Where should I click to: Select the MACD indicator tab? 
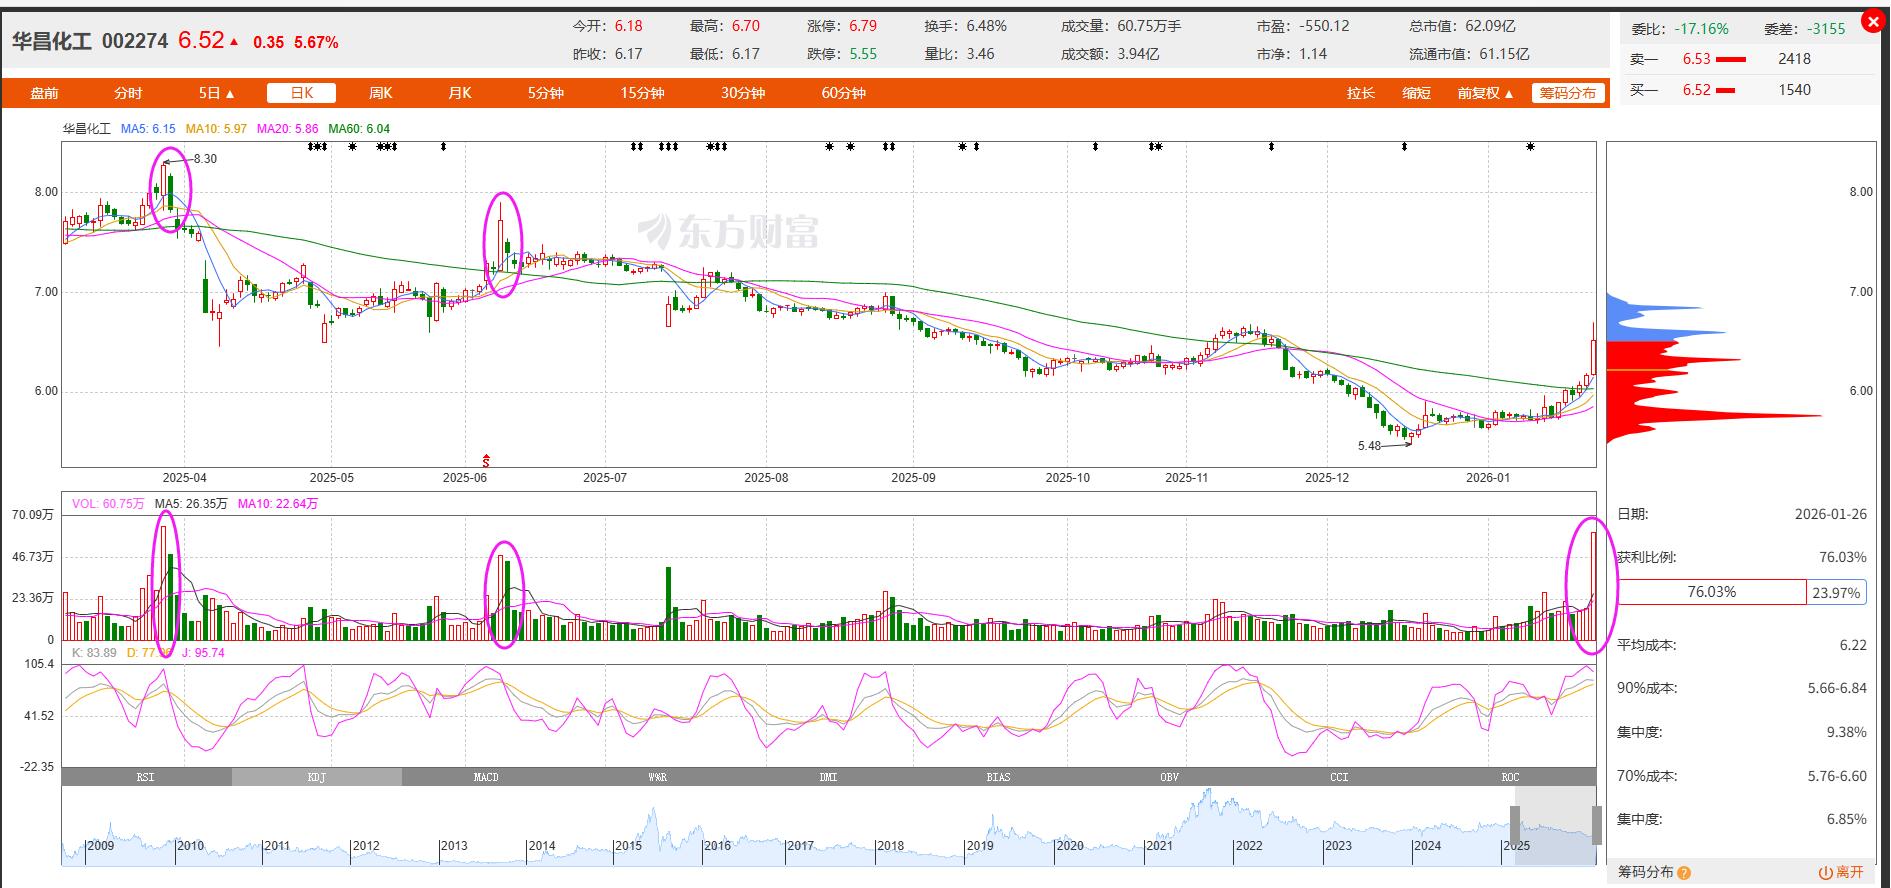[486, 777]
